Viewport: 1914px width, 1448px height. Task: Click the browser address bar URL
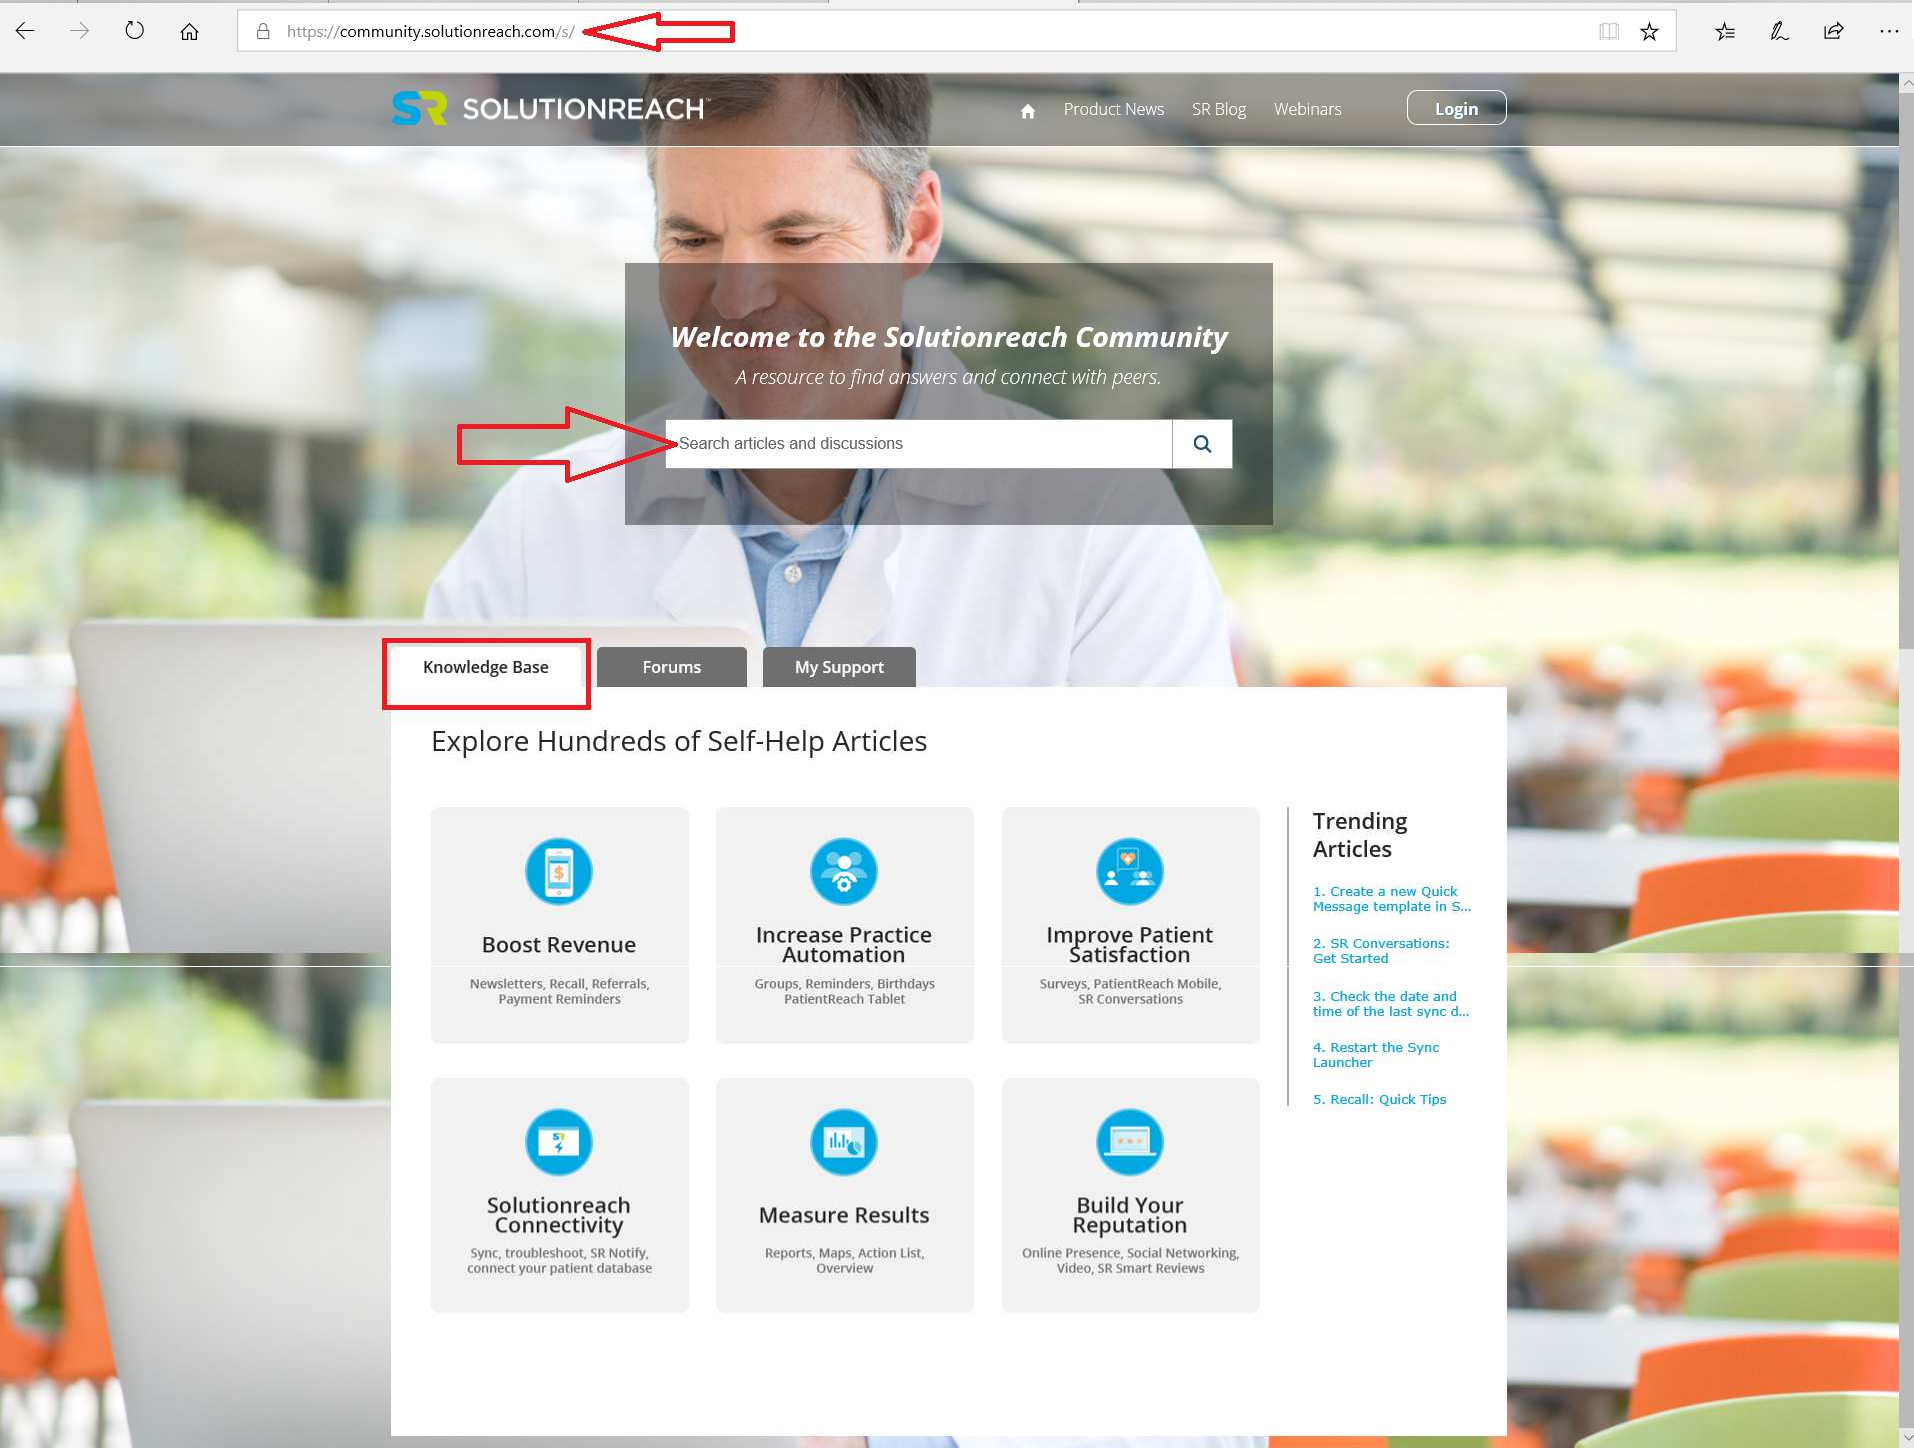431,31
